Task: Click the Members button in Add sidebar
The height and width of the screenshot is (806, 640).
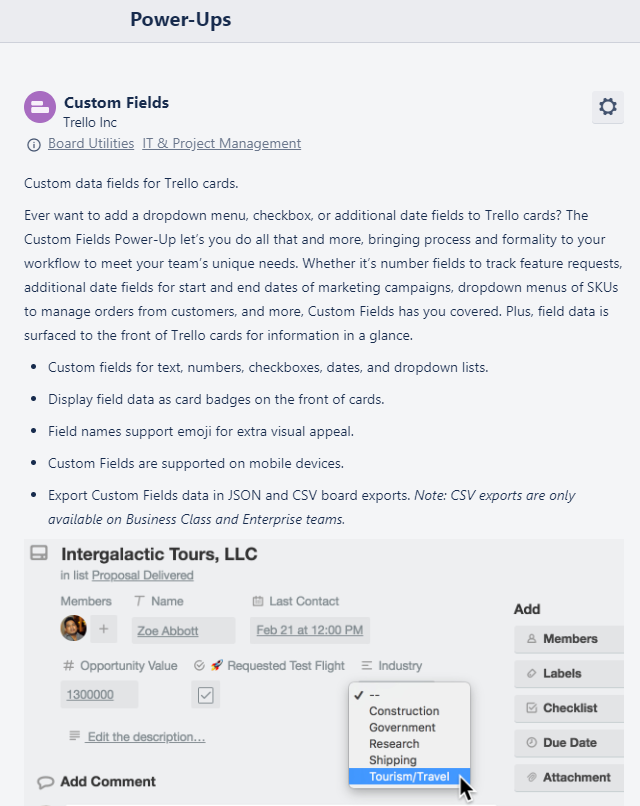Action: click(x=568, y=639)
